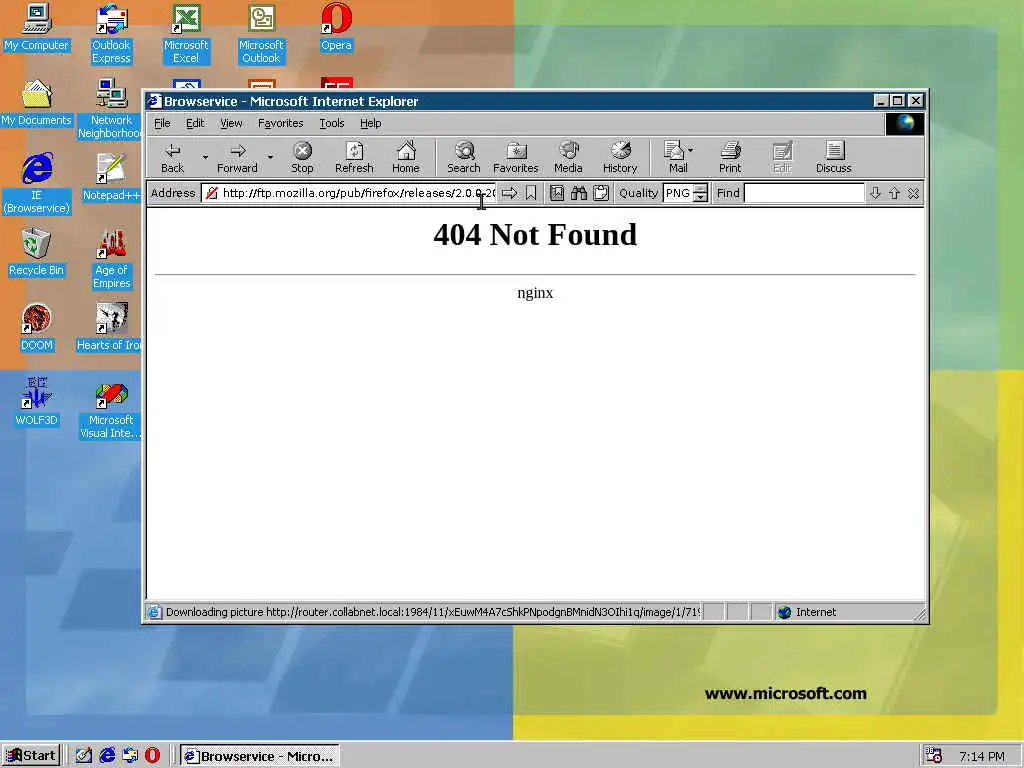The image size is (1024, 768).
Task: Click the Forward toolbar button
Action: [x=238, y=157]
